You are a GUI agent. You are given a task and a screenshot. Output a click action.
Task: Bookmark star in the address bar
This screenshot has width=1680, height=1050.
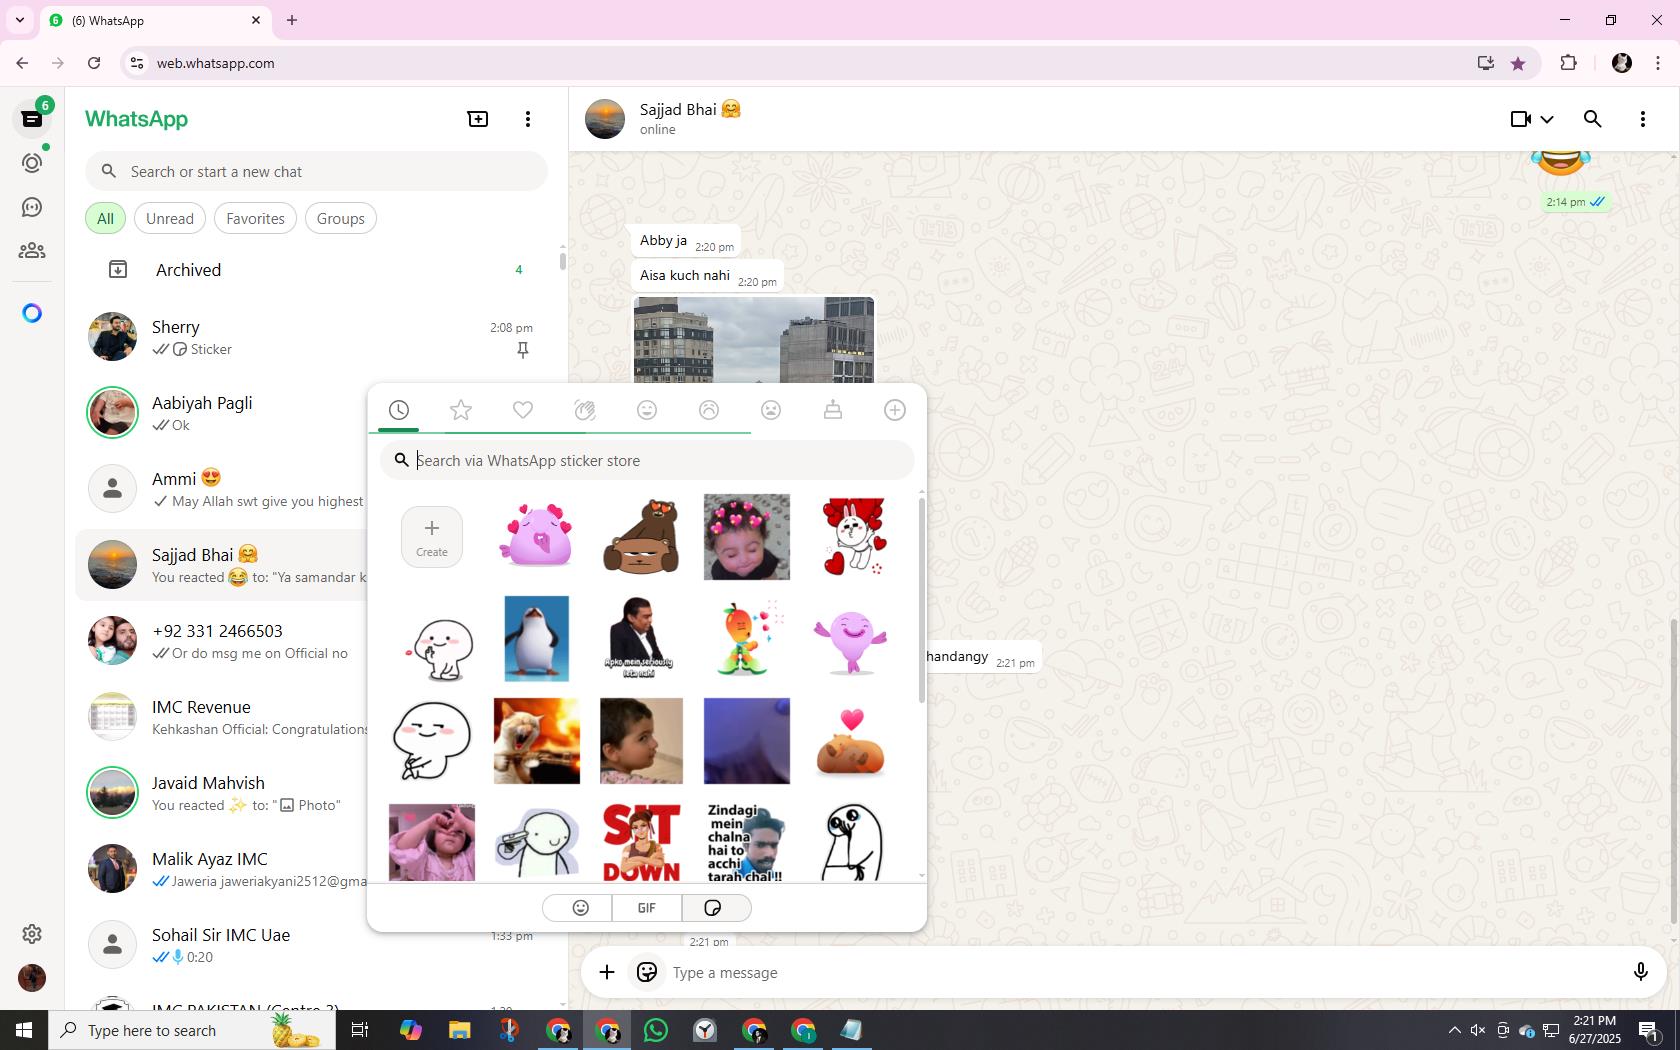[x=1518, y=63]
